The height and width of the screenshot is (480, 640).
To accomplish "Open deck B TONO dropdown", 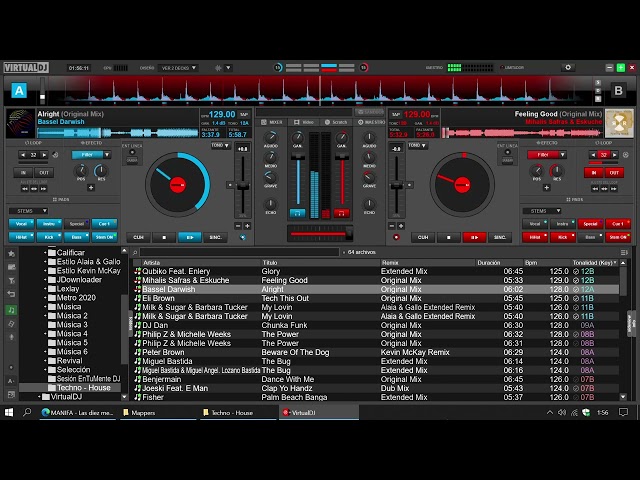I will pos(417,146).
